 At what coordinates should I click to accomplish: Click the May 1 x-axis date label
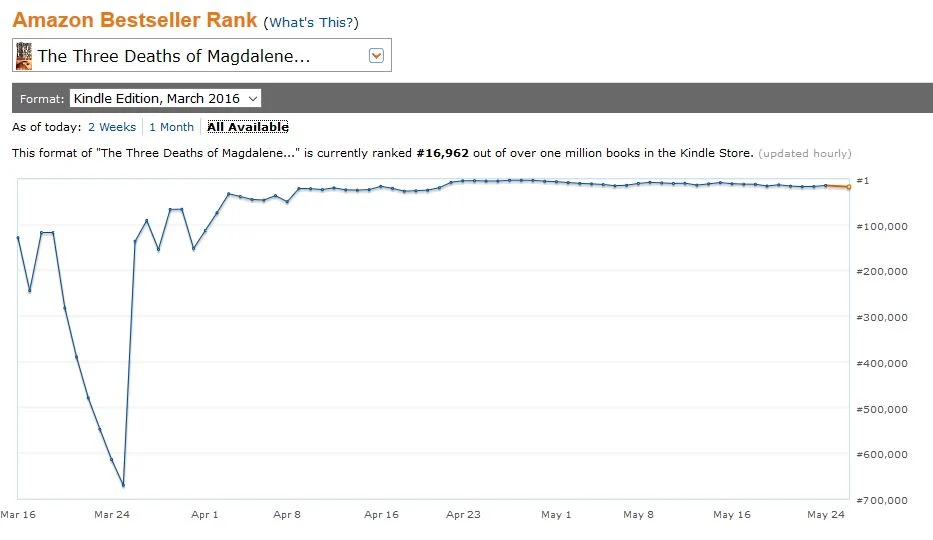(x=556, y=515)
